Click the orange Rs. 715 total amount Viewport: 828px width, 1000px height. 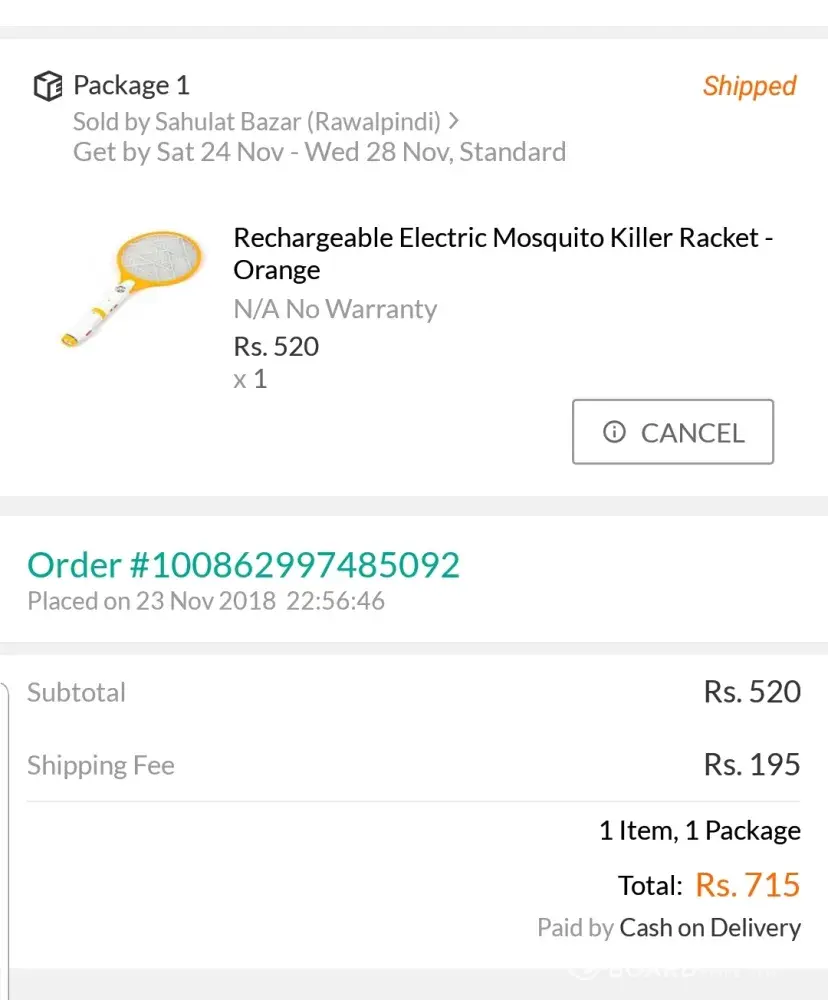pos(748,885)
